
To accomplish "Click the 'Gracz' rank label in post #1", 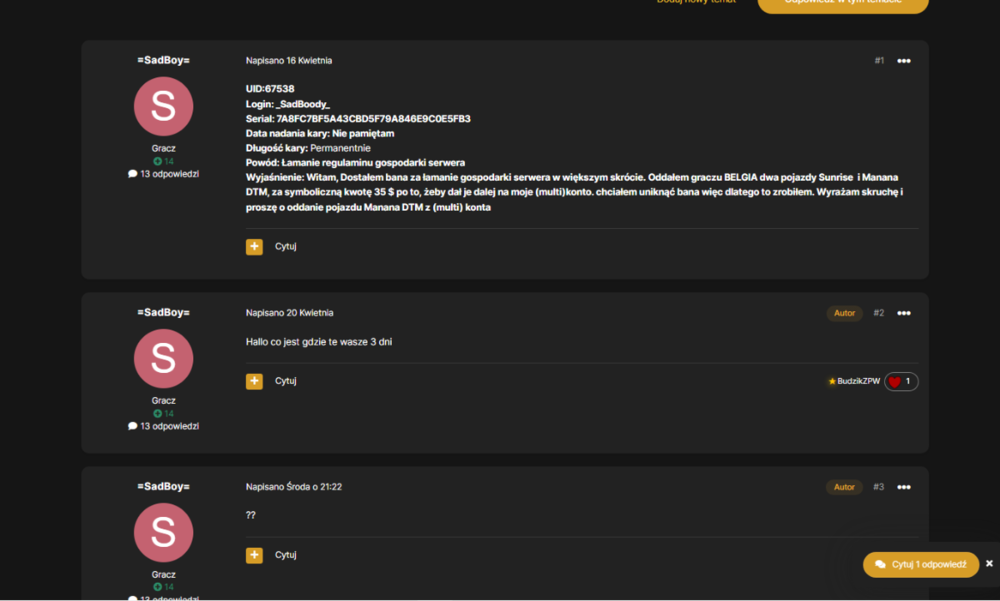I will [163, 148].
